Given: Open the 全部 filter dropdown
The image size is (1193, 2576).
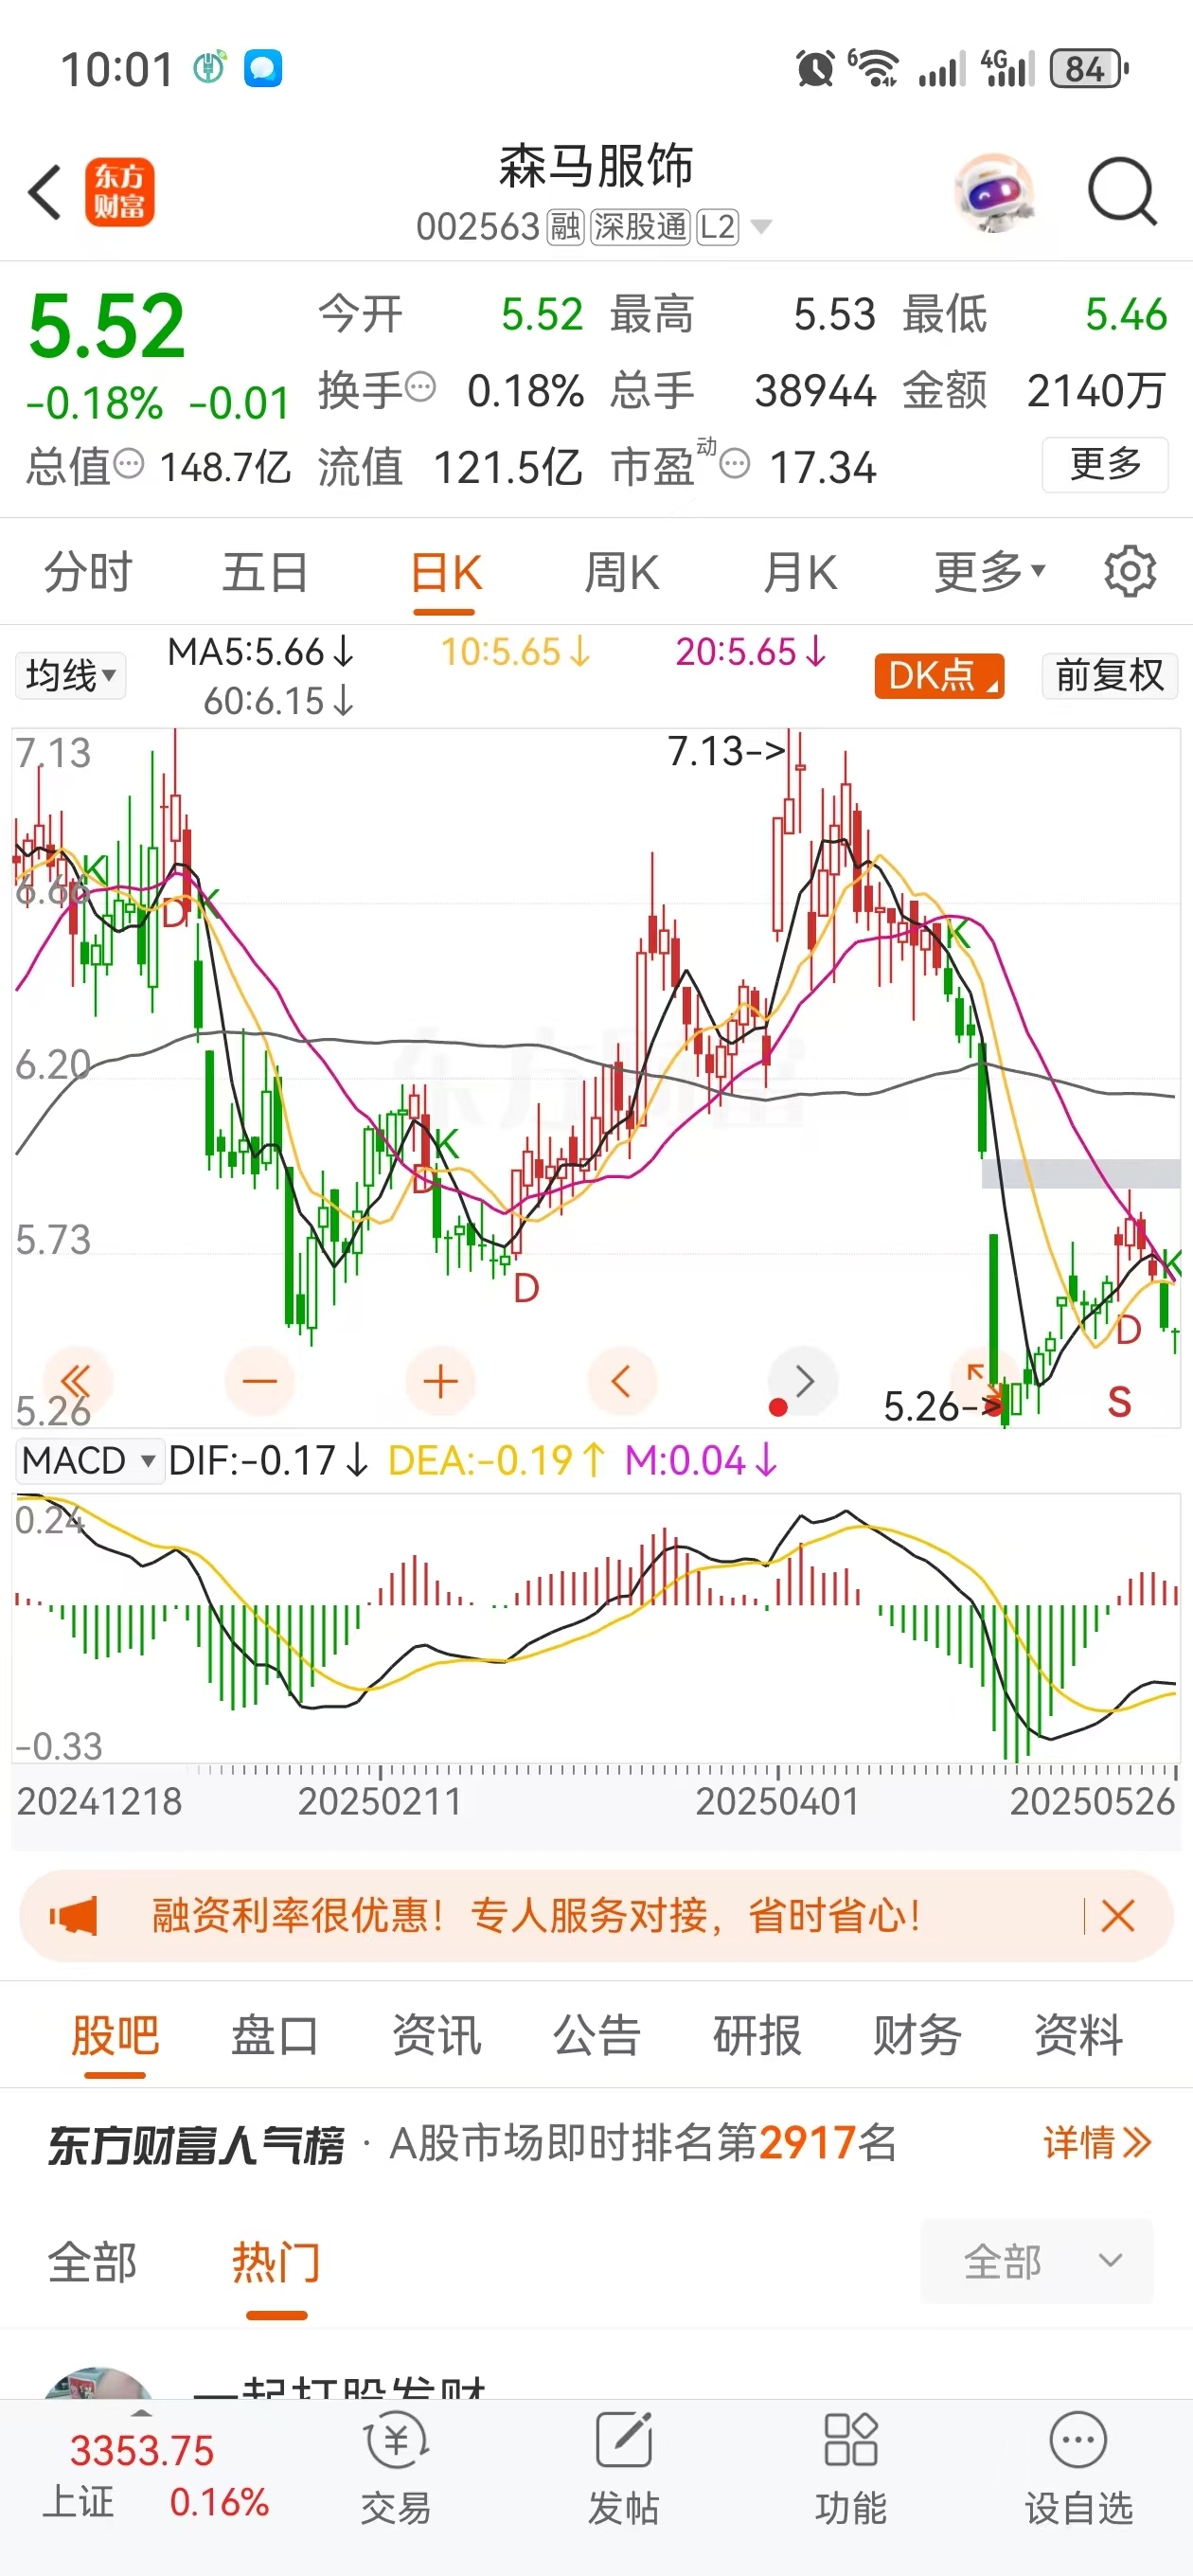Looking at the screenshot, I should coord(1037,2261).
